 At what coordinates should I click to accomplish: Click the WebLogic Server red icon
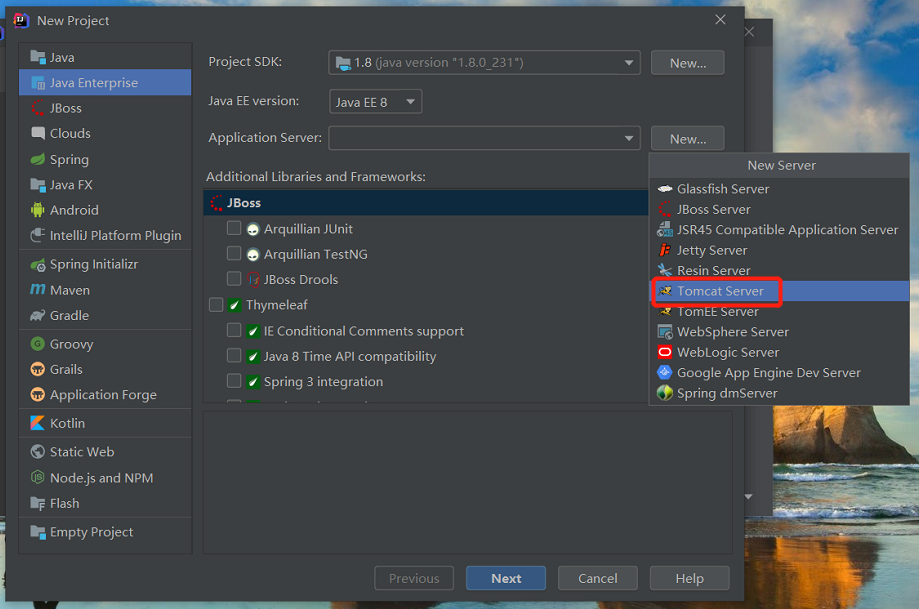coord(665,352)
